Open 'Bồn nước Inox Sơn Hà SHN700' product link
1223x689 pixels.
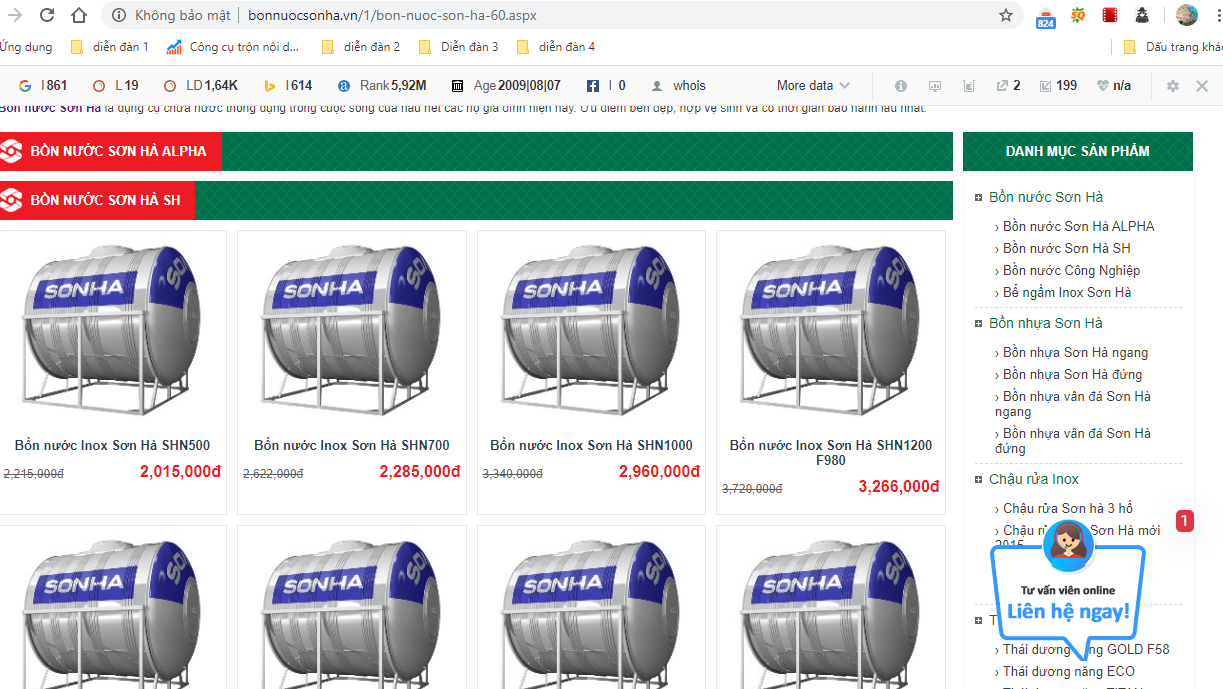click(352, 445)
